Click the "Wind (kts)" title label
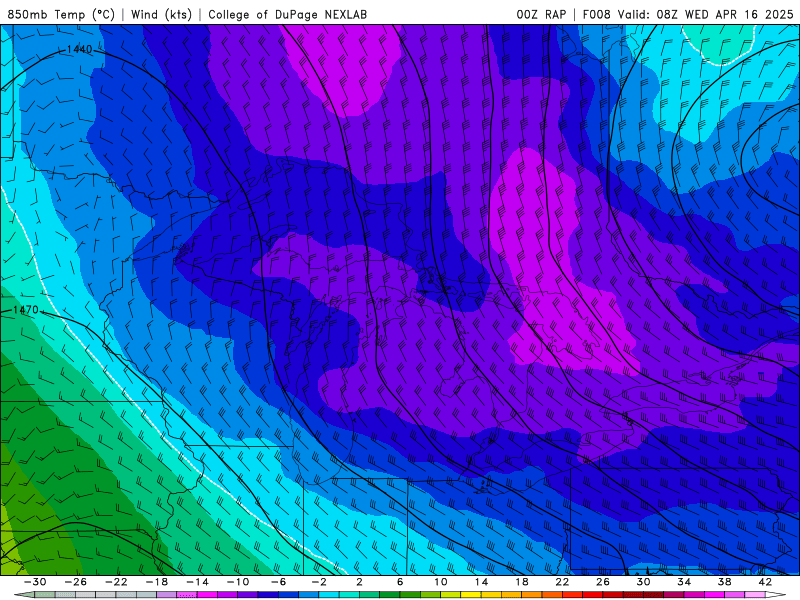The image size is (800, 600). coord(161,14)
